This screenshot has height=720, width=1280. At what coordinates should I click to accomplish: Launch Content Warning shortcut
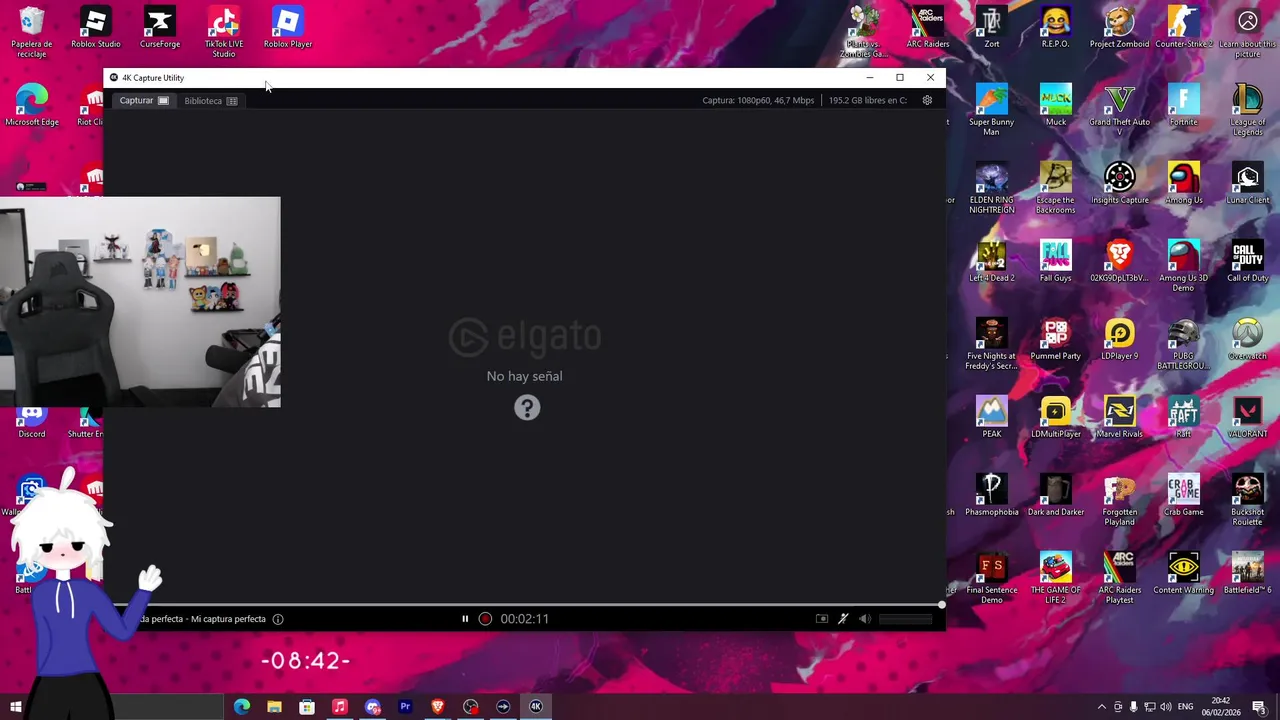(1184, 574)
